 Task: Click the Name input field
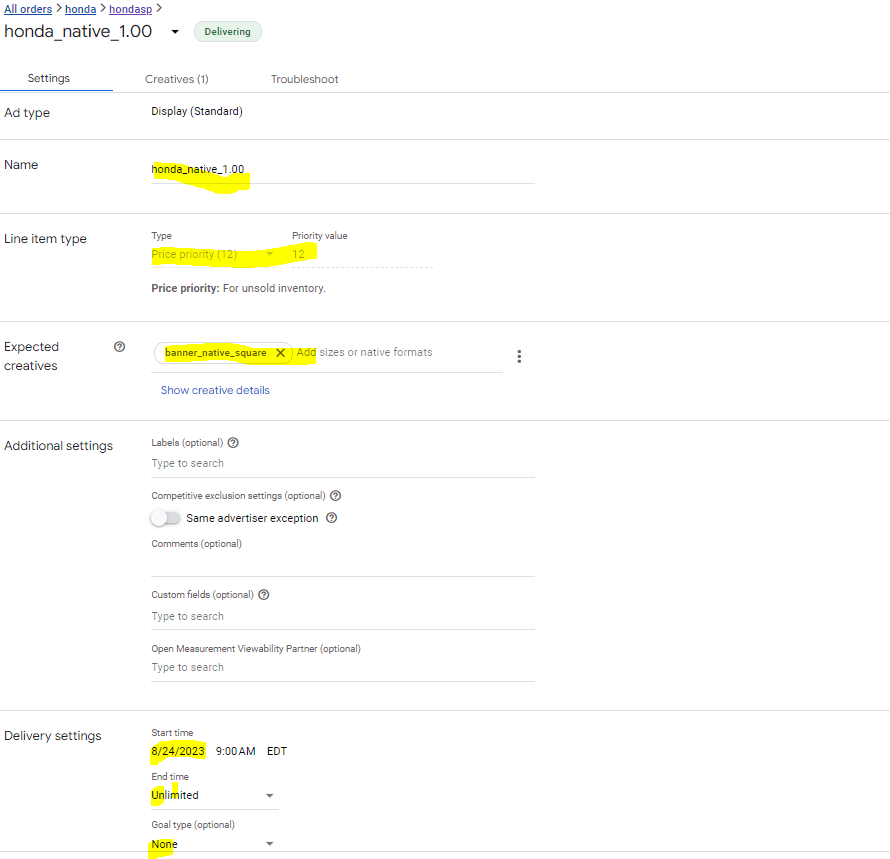342,170
